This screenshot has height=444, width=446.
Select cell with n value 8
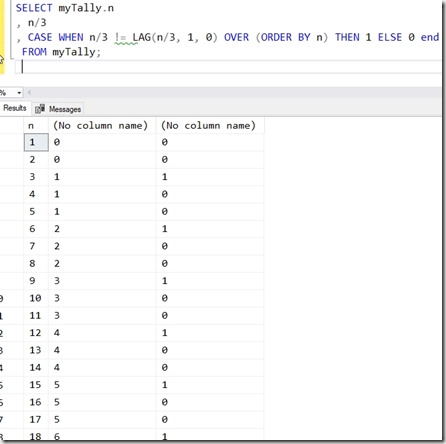point(36,264)
